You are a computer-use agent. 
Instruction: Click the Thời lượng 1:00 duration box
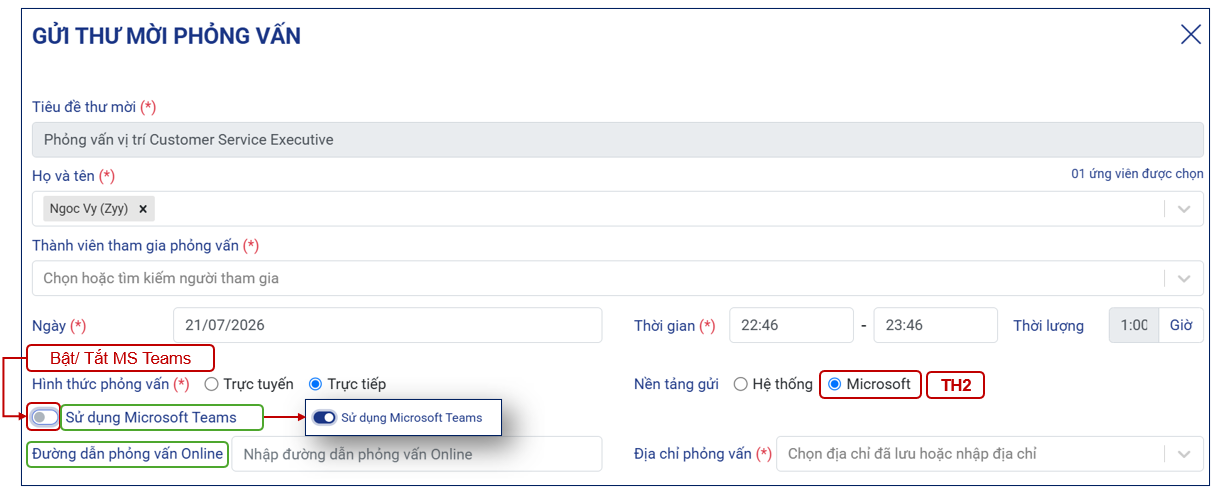1134,325
